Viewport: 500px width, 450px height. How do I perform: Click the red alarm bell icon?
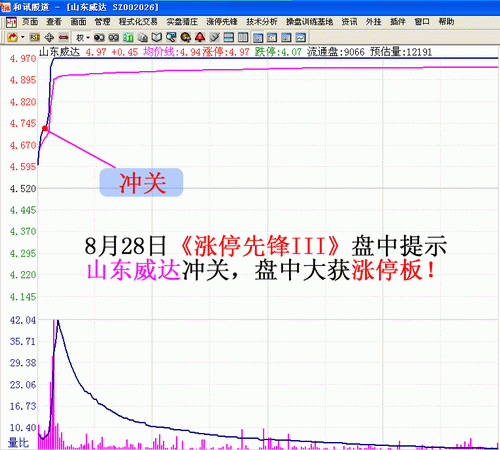[200, 37]
